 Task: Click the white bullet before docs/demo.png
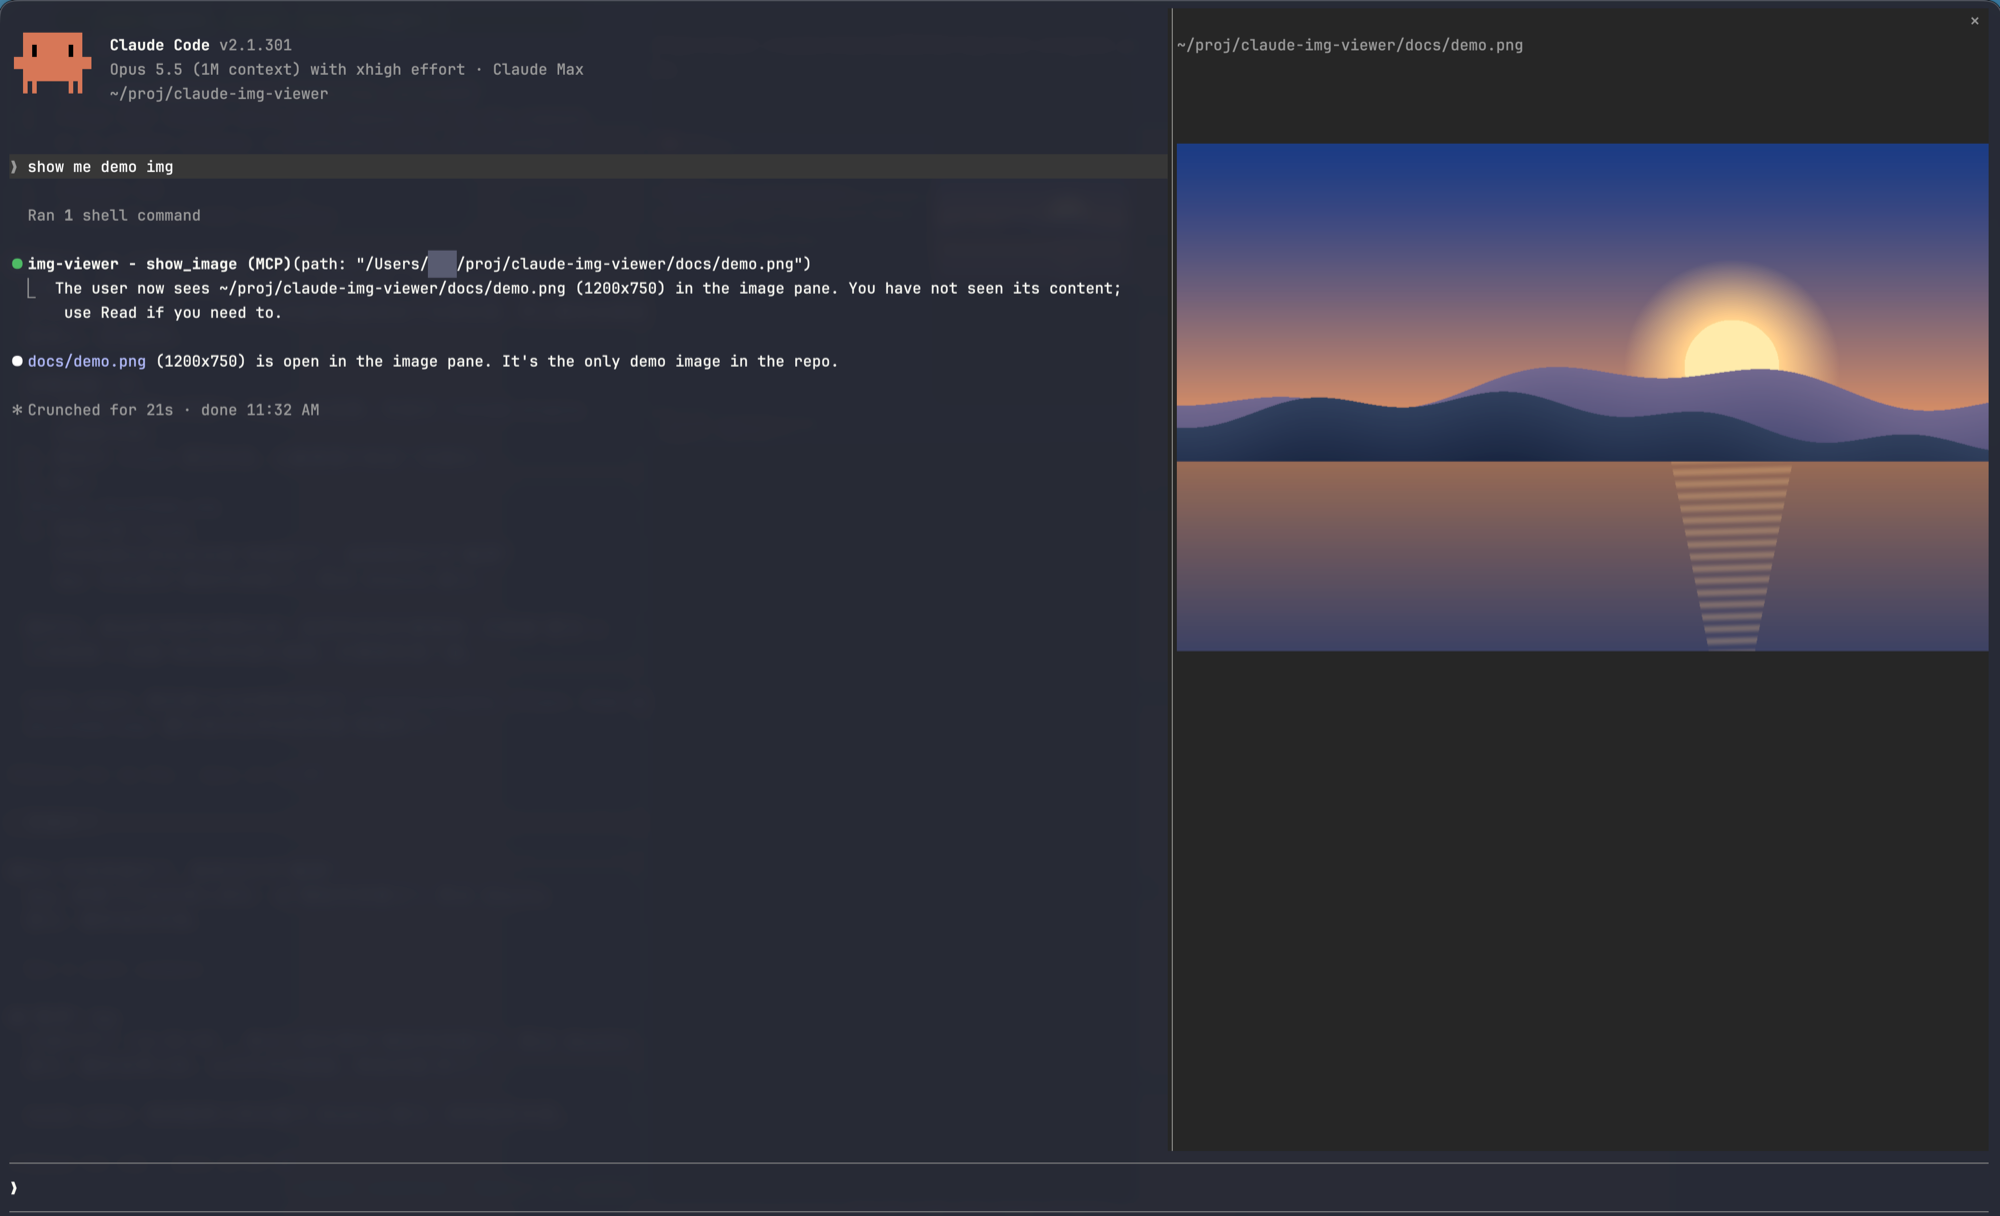17,361
